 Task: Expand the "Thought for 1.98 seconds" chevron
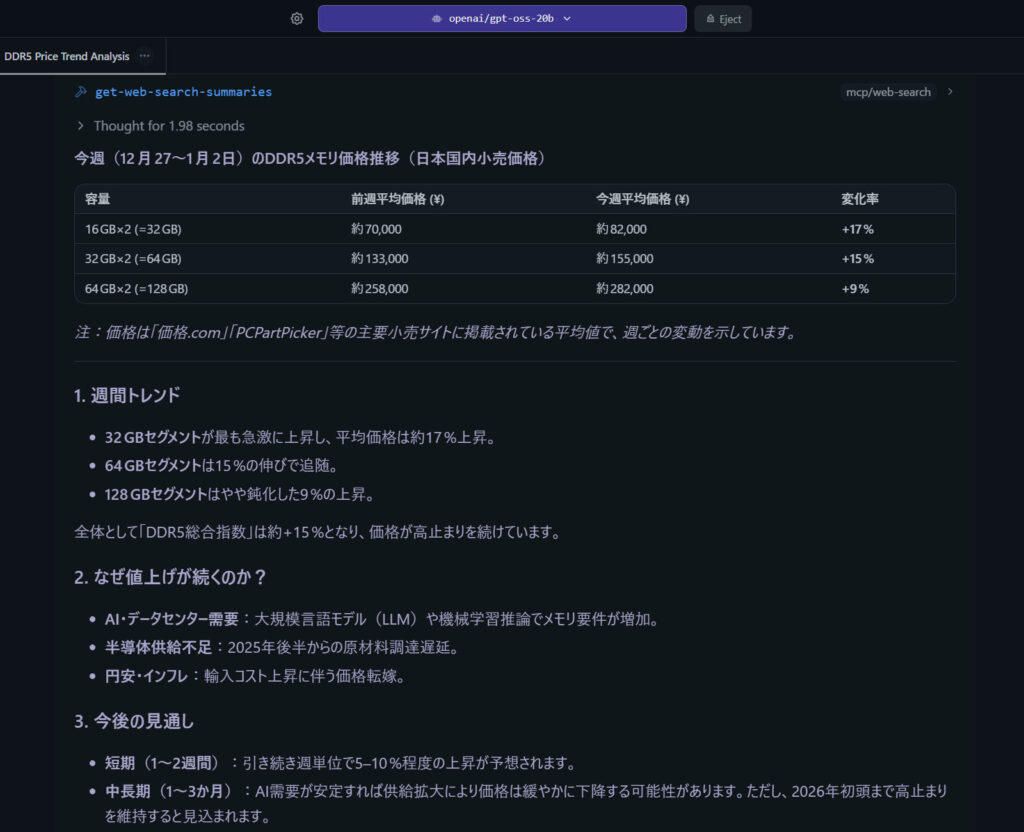80,126
